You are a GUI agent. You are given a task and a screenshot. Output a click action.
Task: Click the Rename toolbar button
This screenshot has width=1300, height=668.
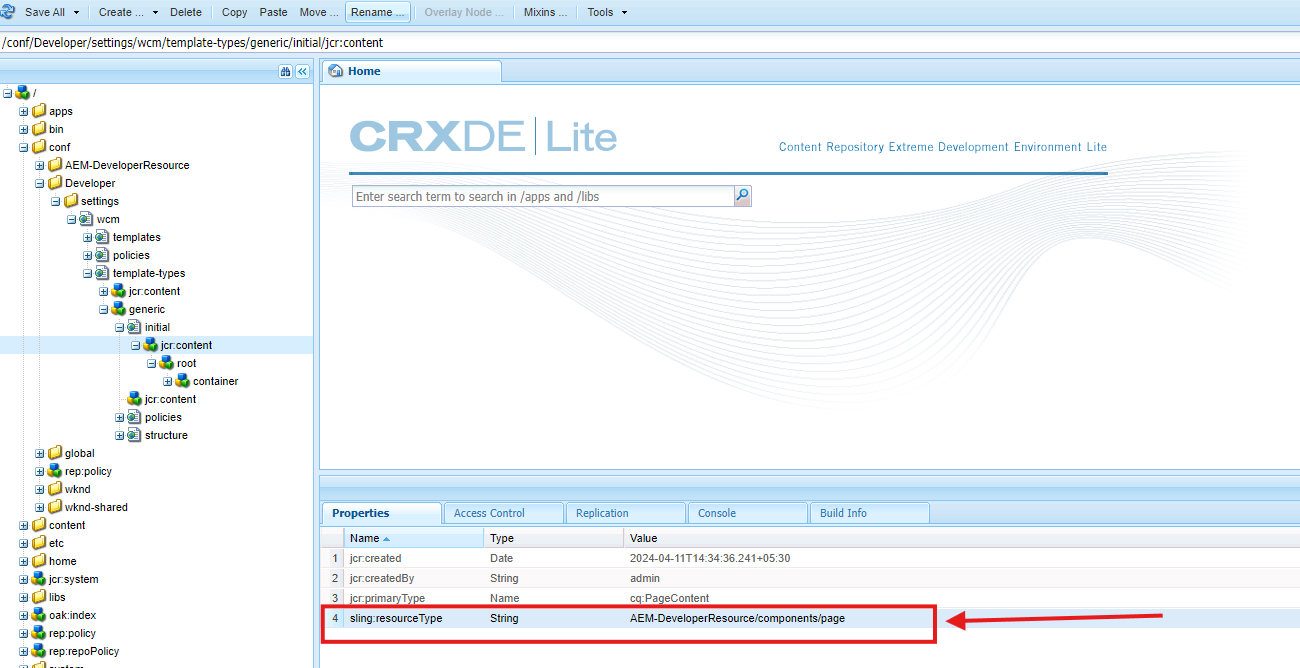(x=378, y=12)
